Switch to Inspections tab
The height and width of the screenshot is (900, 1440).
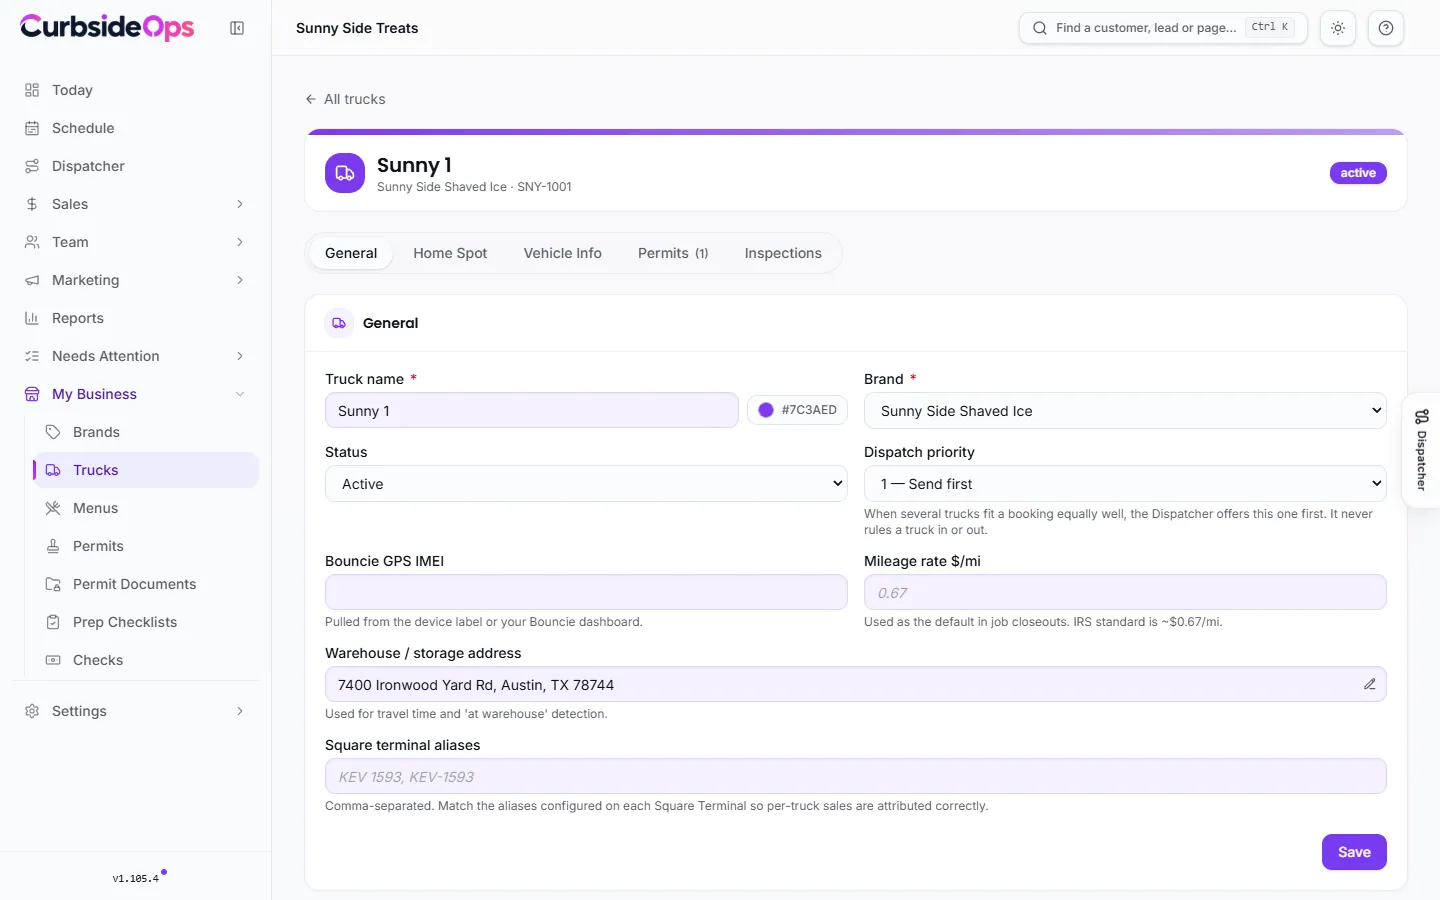[x=783, y=253]
